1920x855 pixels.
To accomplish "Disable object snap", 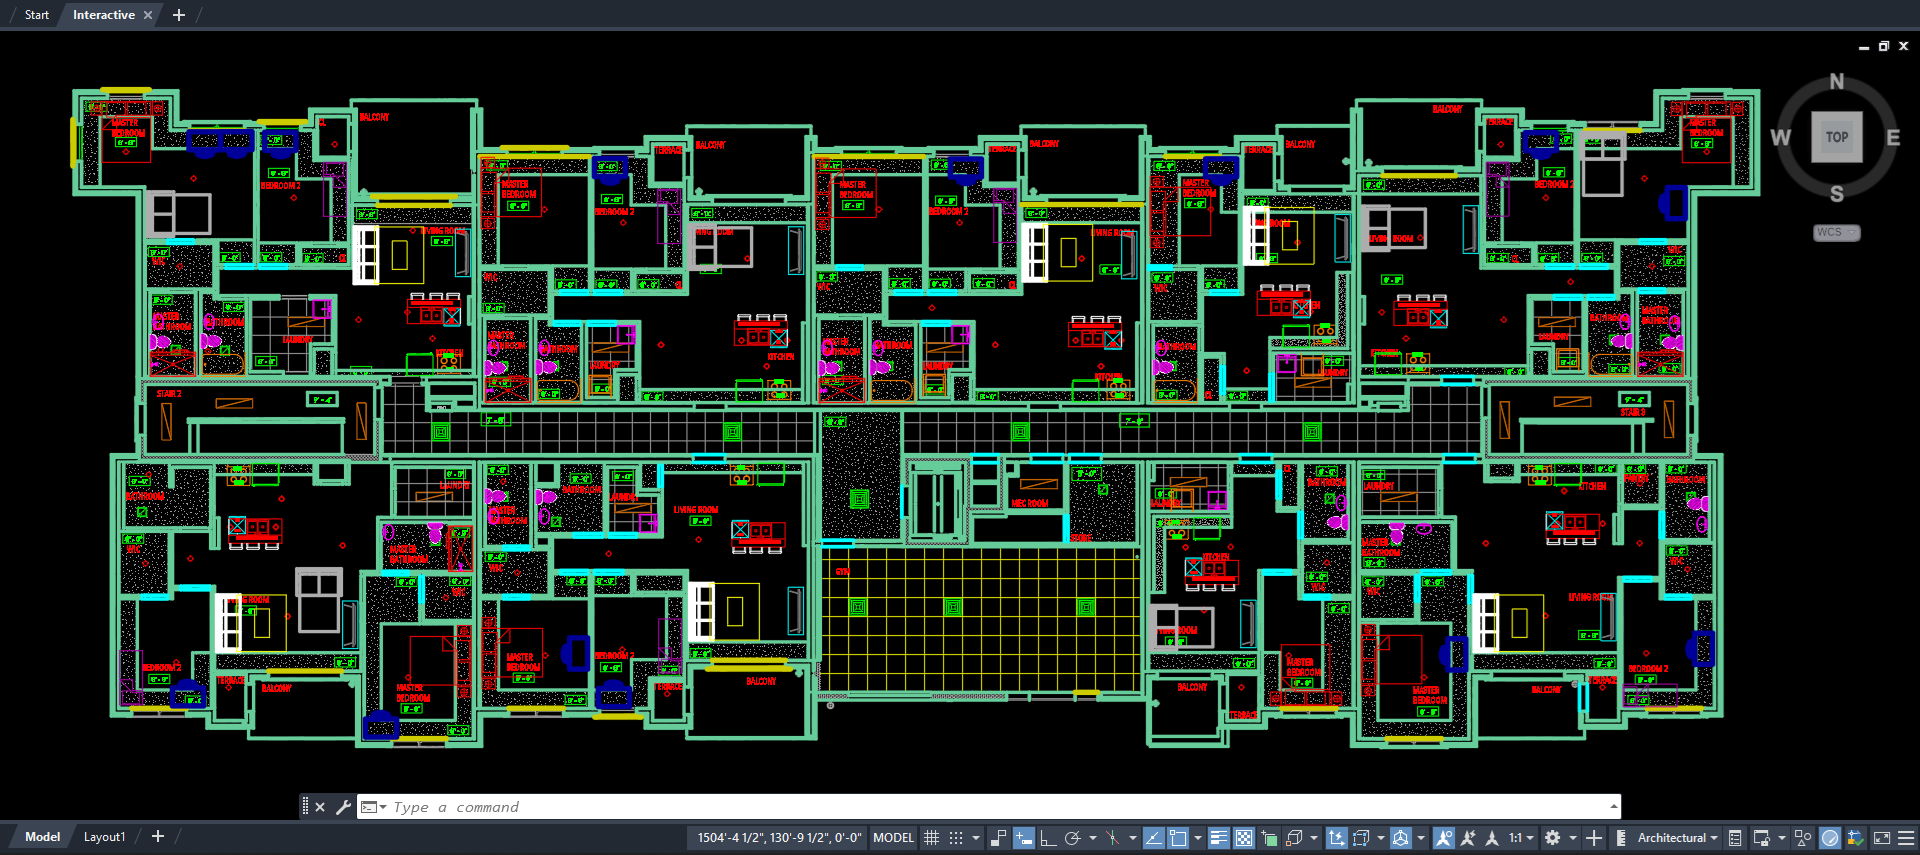I will coord(1178,838).
